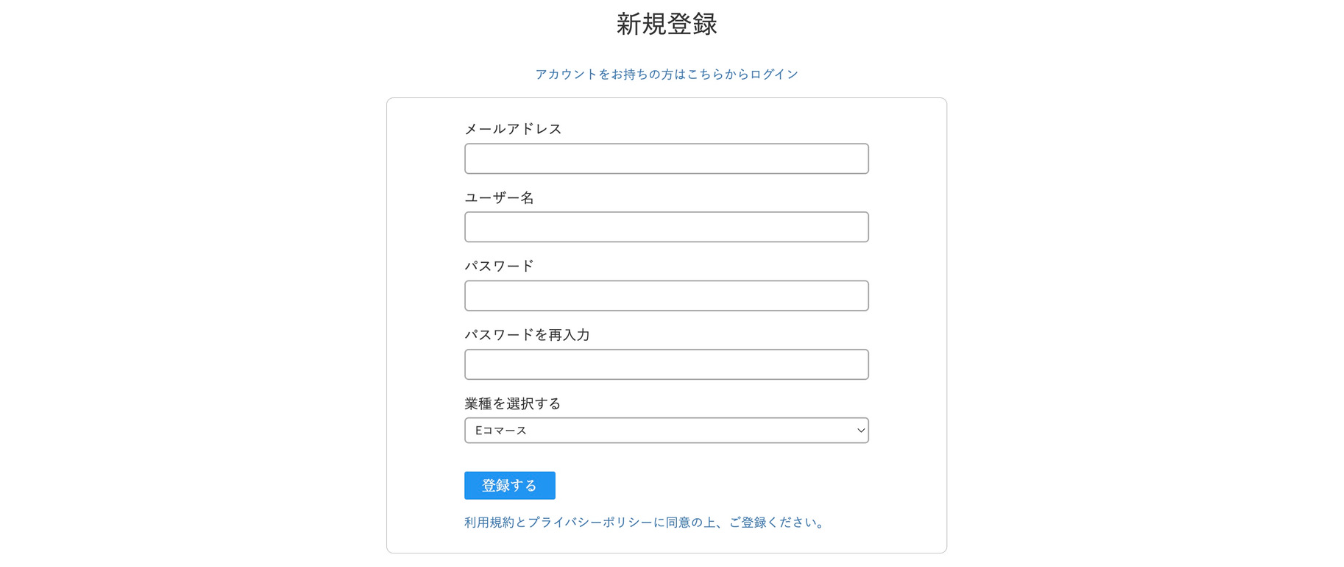
Task: Open the login link for existing account holders
Action: [x=666, y=74]
